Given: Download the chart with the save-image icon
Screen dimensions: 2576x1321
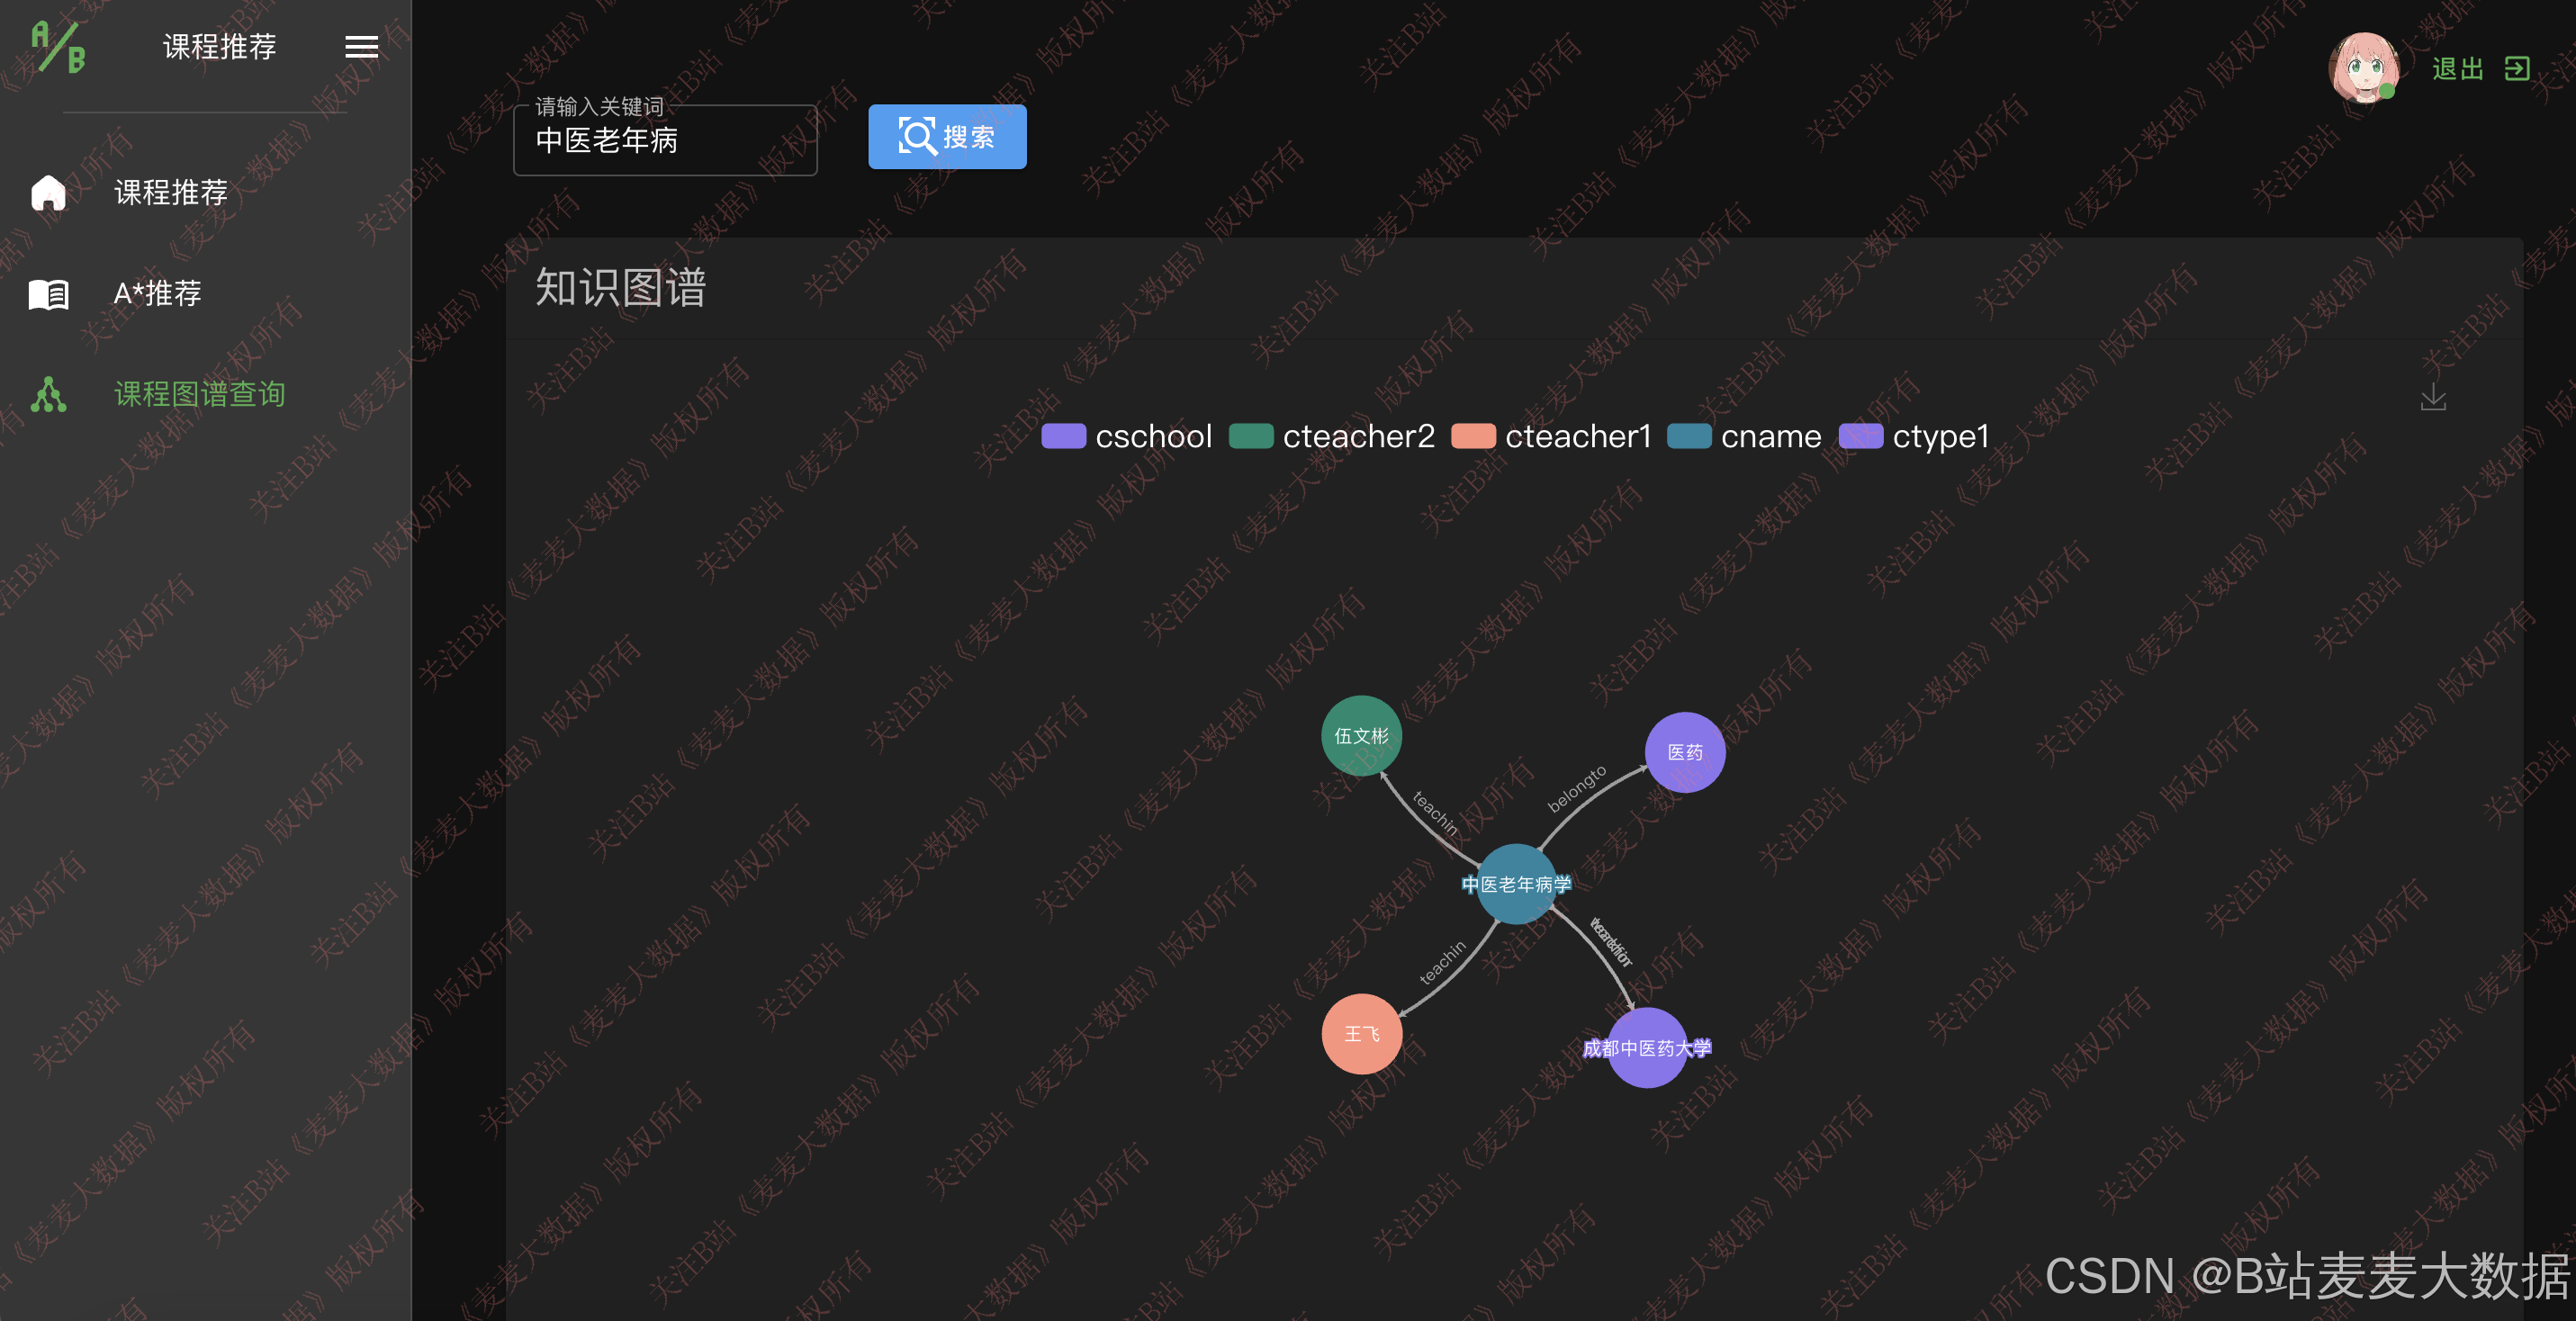Looking at the screenshot, I should 2432,398.
